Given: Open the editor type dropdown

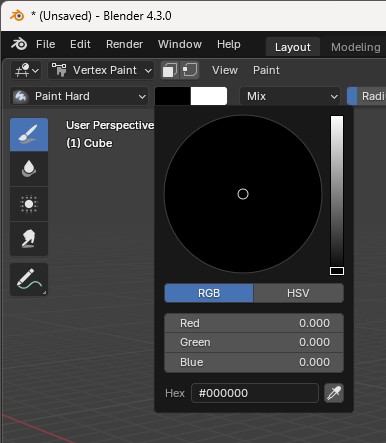Looking at the screenshot, I should pyautogui.click(x=26, y=70).
